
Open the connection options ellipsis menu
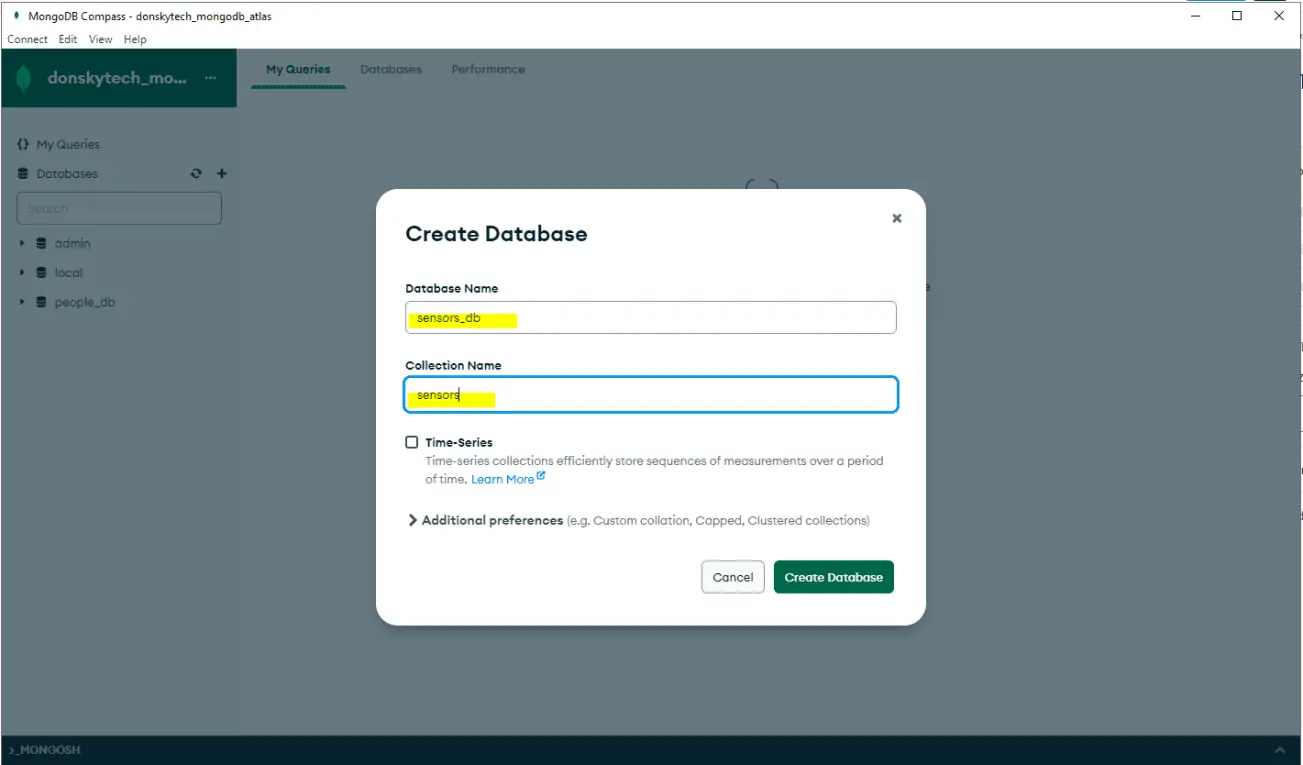click(210, 78)
